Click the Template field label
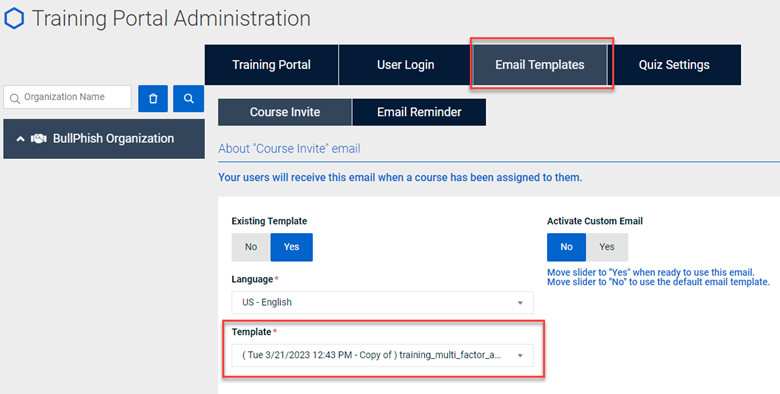 click(252, 332)
